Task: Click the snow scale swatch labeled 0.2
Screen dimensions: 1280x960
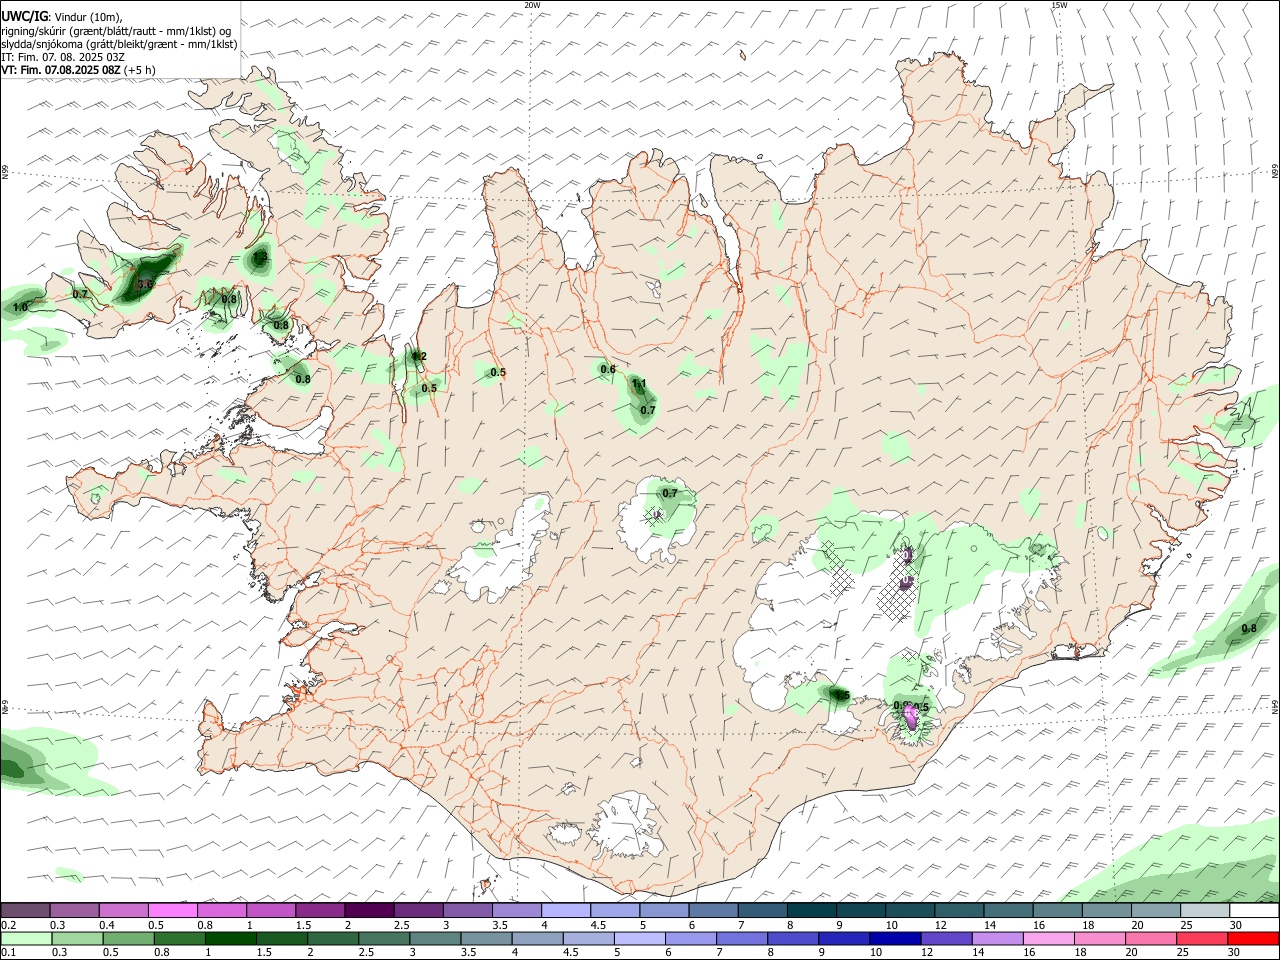Action: [25, 910]
